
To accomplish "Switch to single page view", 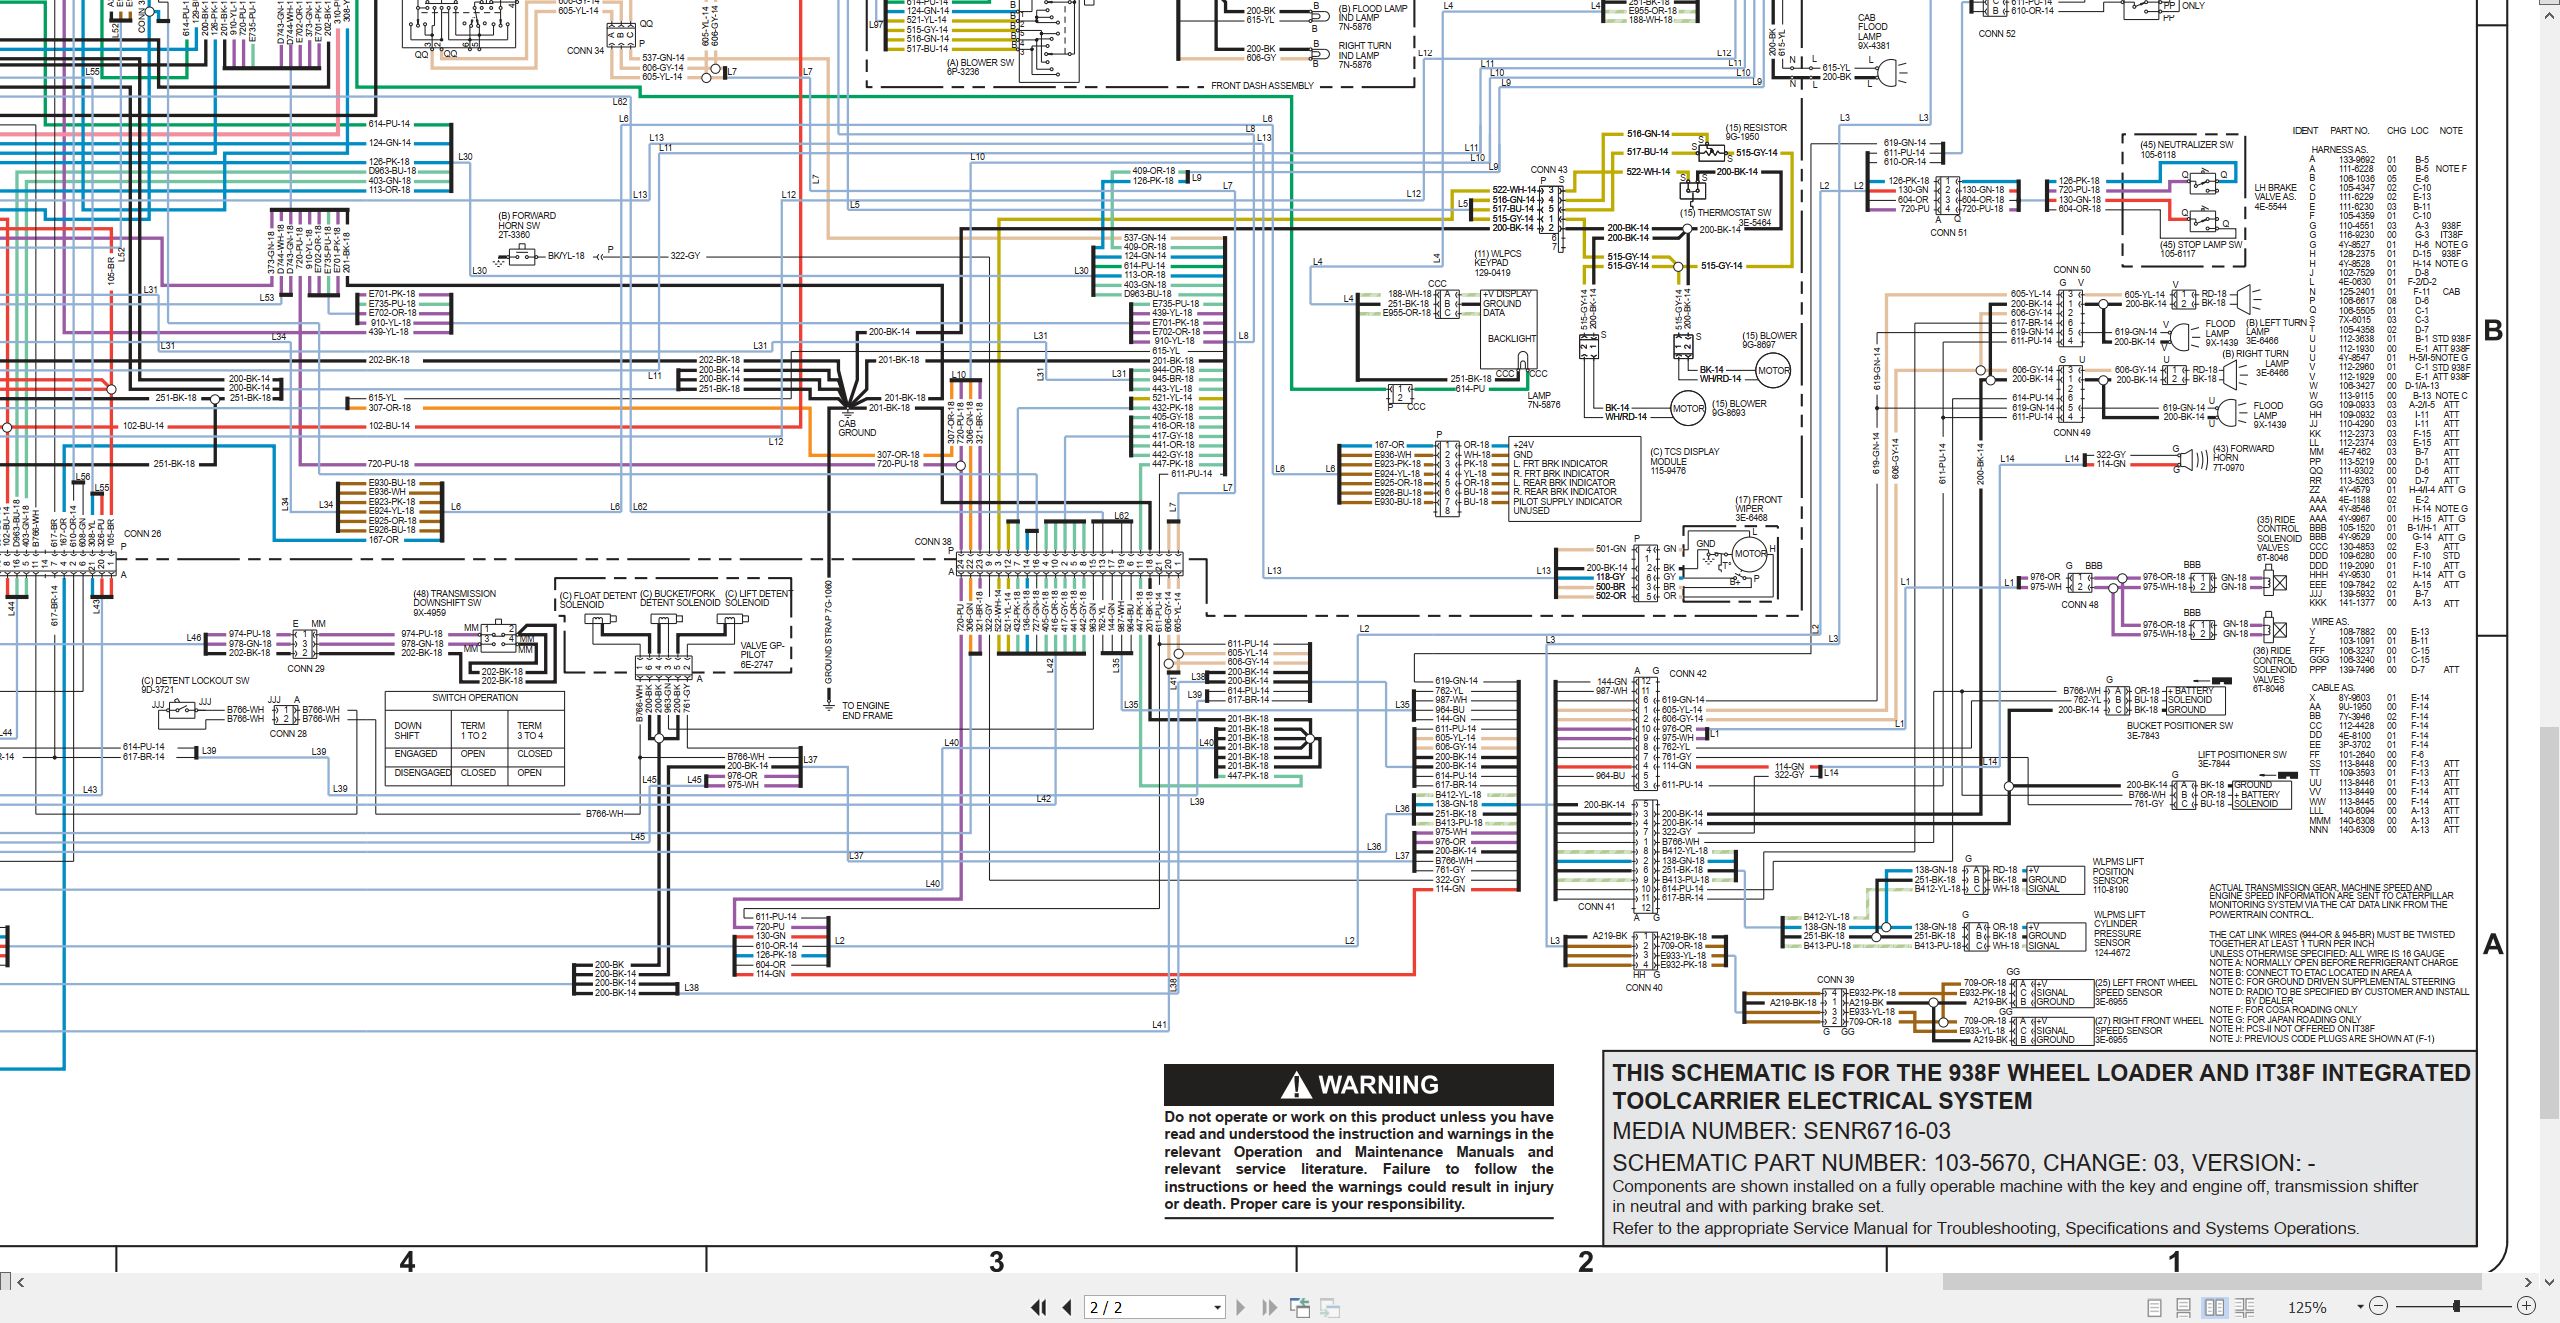I will (2155, 1307).
